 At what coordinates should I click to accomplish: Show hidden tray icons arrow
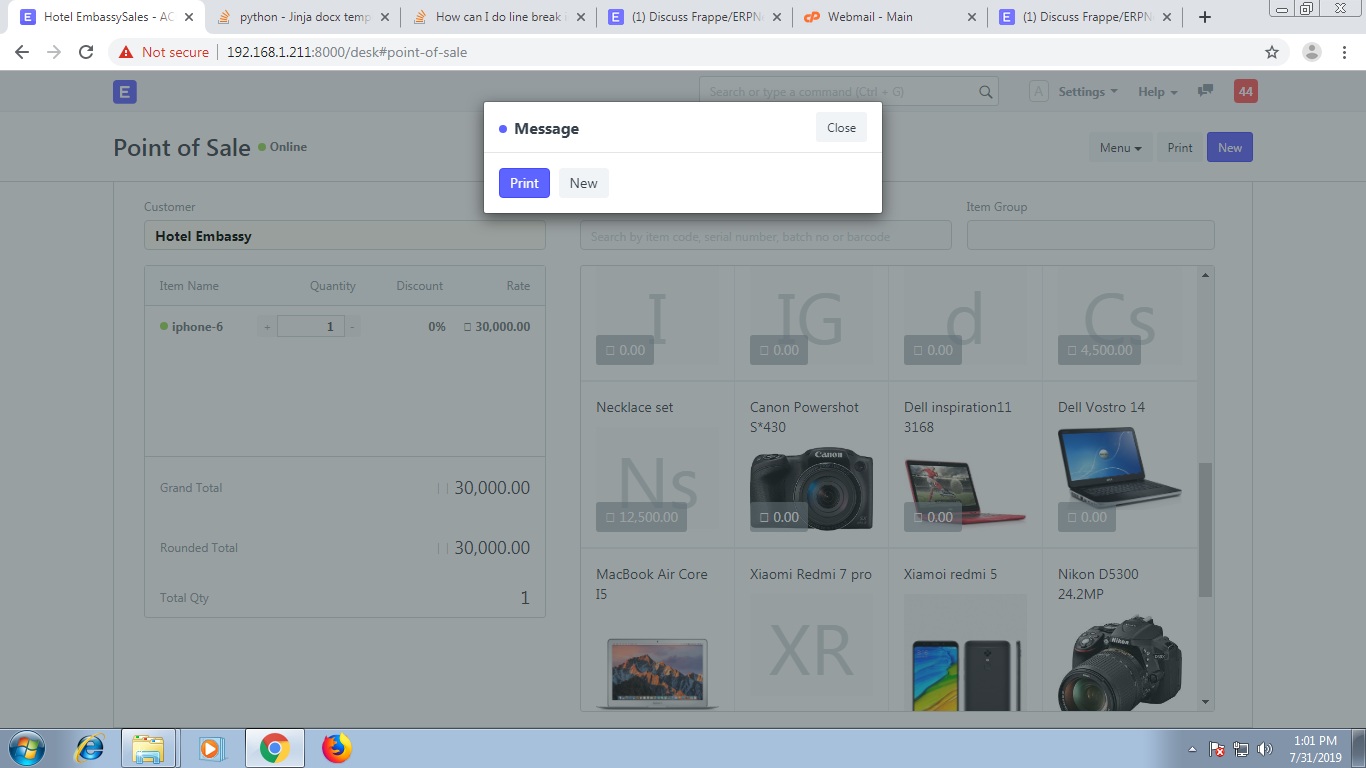point(1192,749)
